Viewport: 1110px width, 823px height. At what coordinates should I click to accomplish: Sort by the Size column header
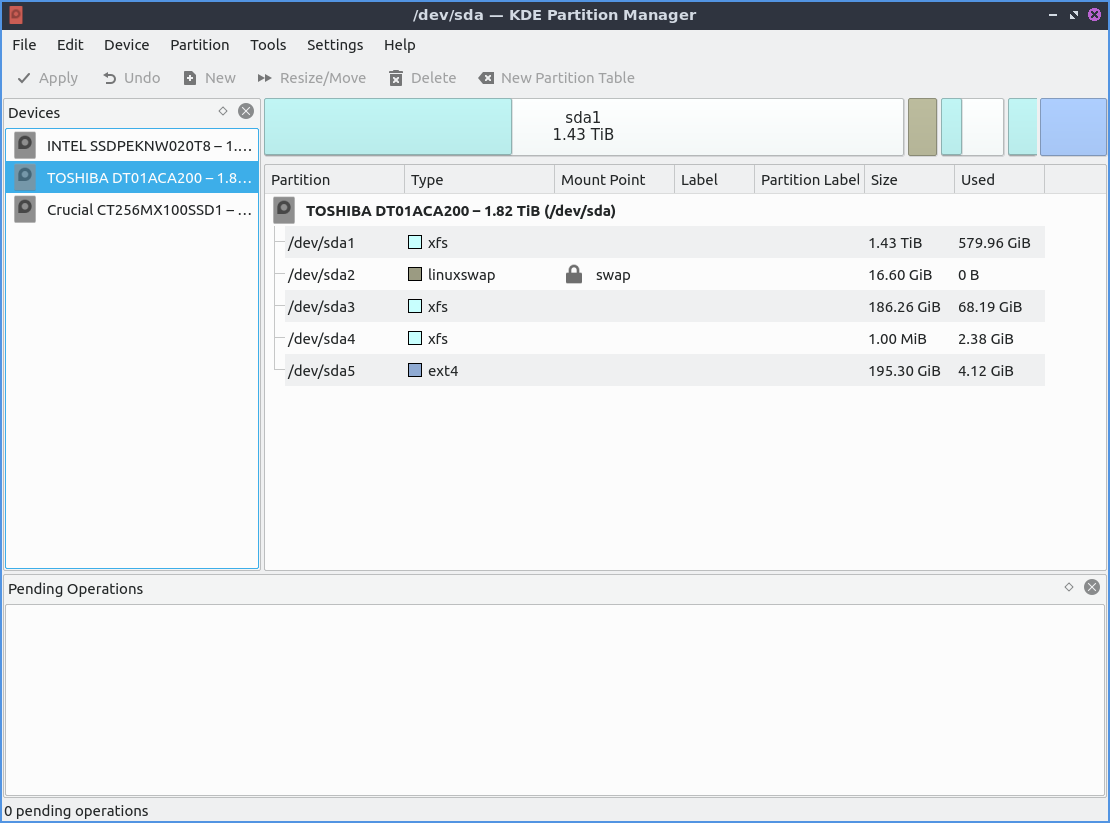click(x=908, y=180)
